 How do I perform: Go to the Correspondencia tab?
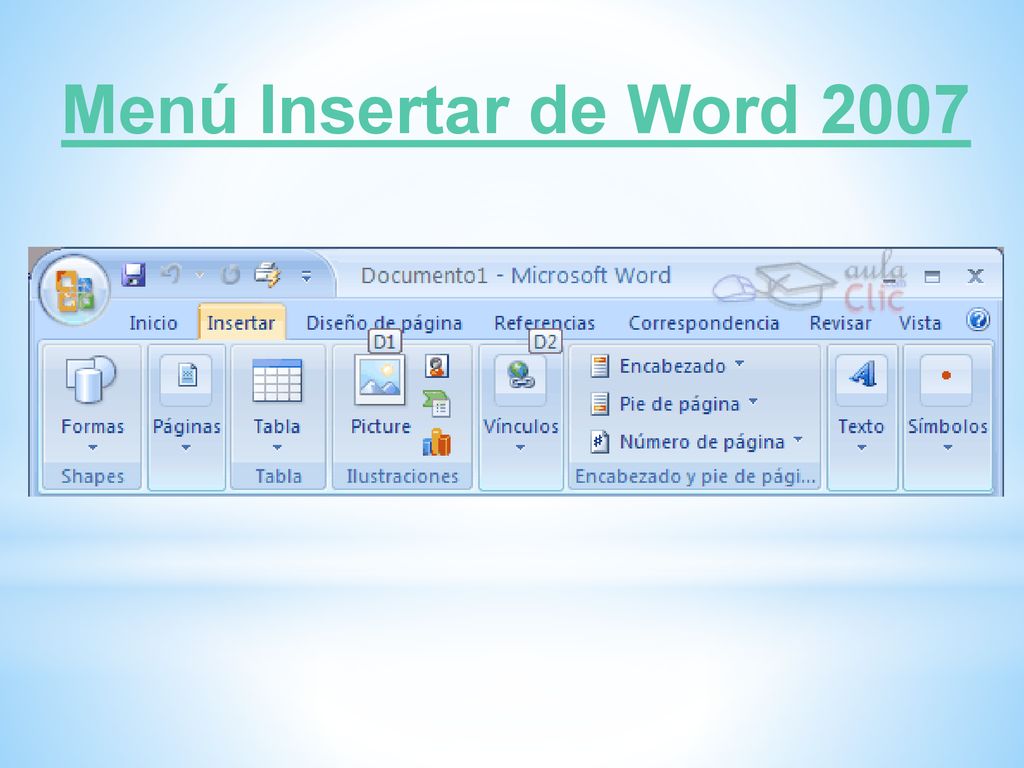[703, 323]
